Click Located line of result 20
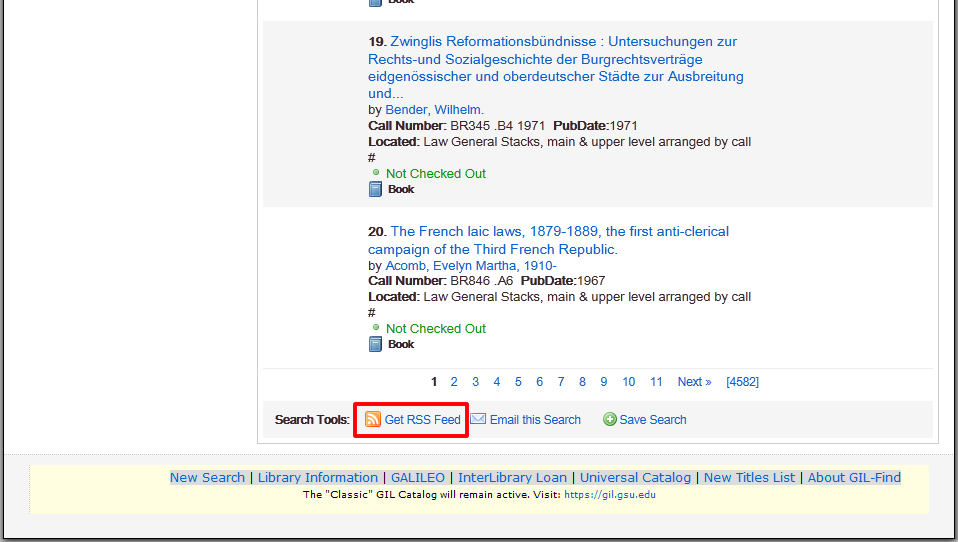Image resolution: width=958 pixels, height=542 pixels. (560, 305)
